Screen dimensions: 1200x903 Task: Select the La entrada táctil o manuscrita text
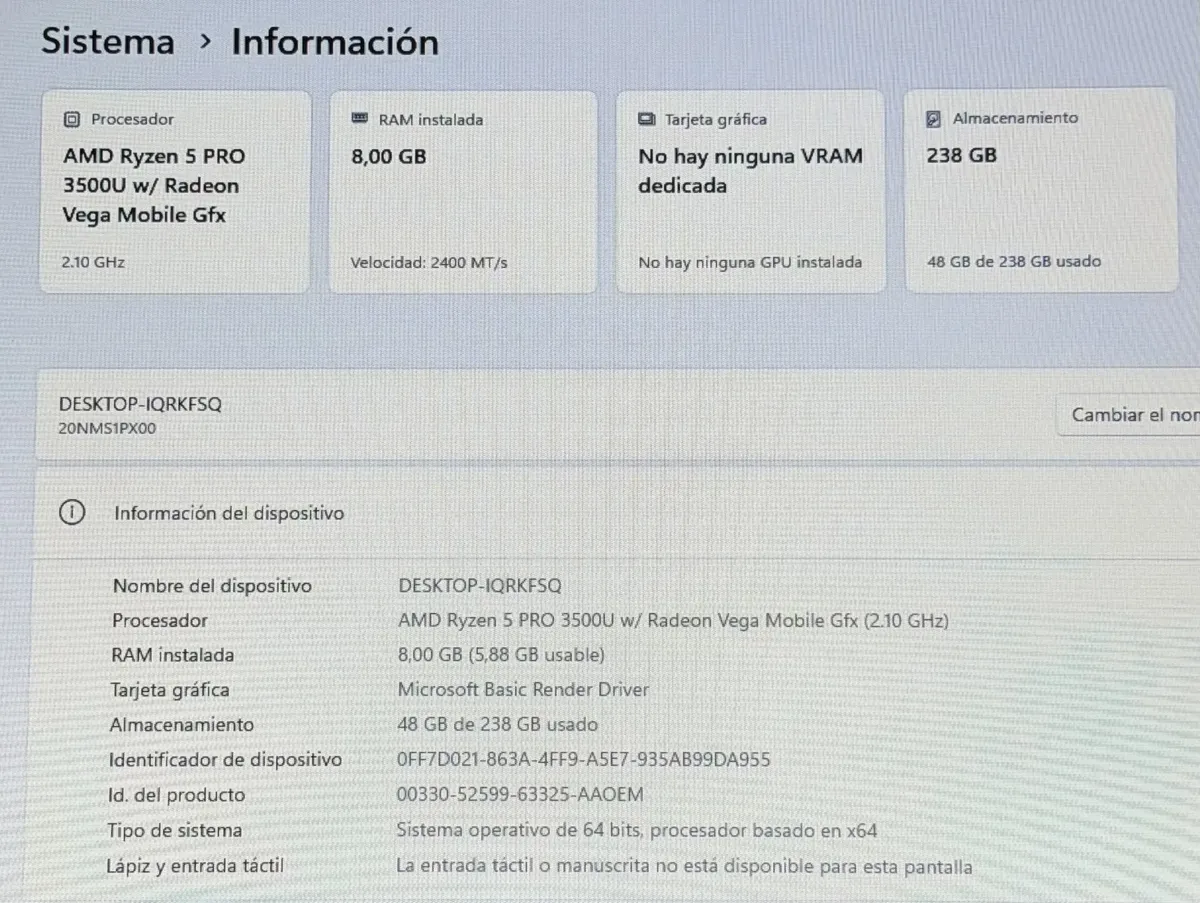[x=684, y=866]
